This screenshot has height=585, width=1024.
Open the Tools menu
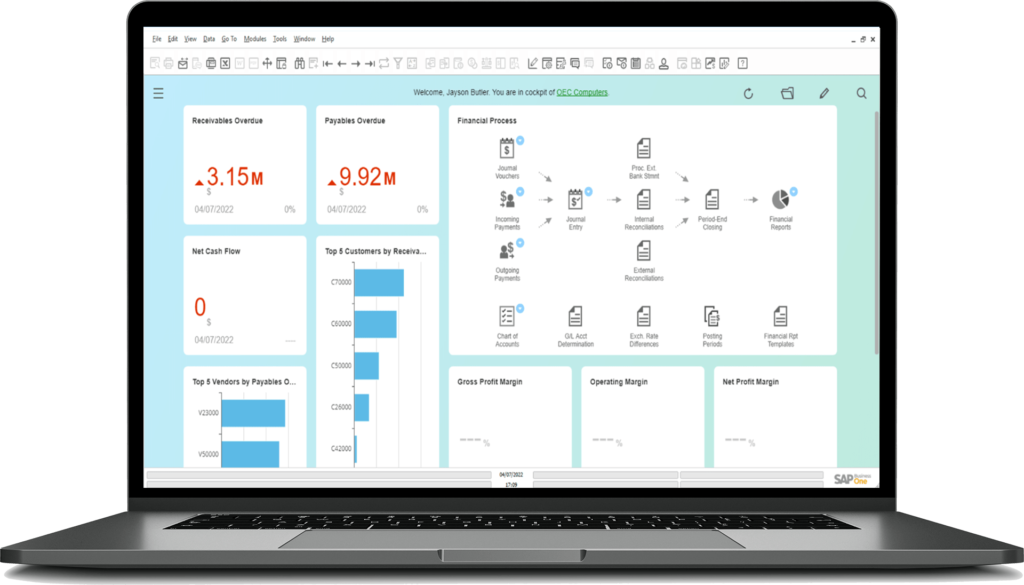(280, 39)
